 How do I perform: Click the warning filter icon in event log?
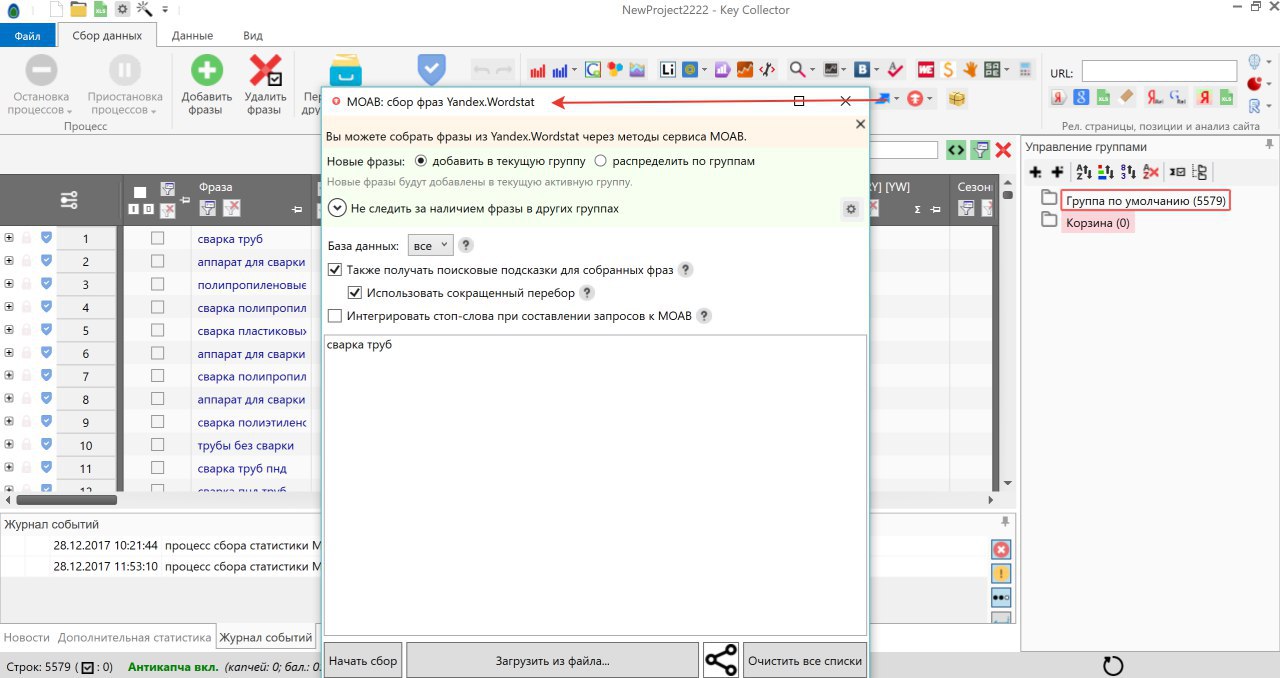[1001, 573]
